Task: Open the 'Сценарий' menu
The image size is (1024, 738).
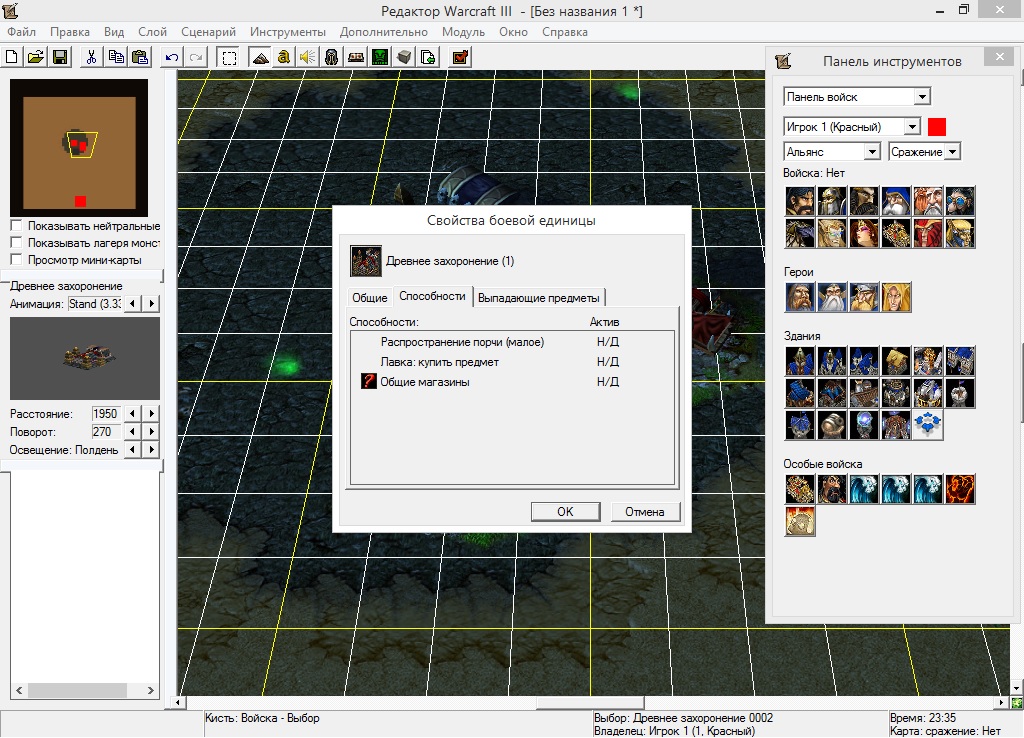Action: tap(208, 32)
